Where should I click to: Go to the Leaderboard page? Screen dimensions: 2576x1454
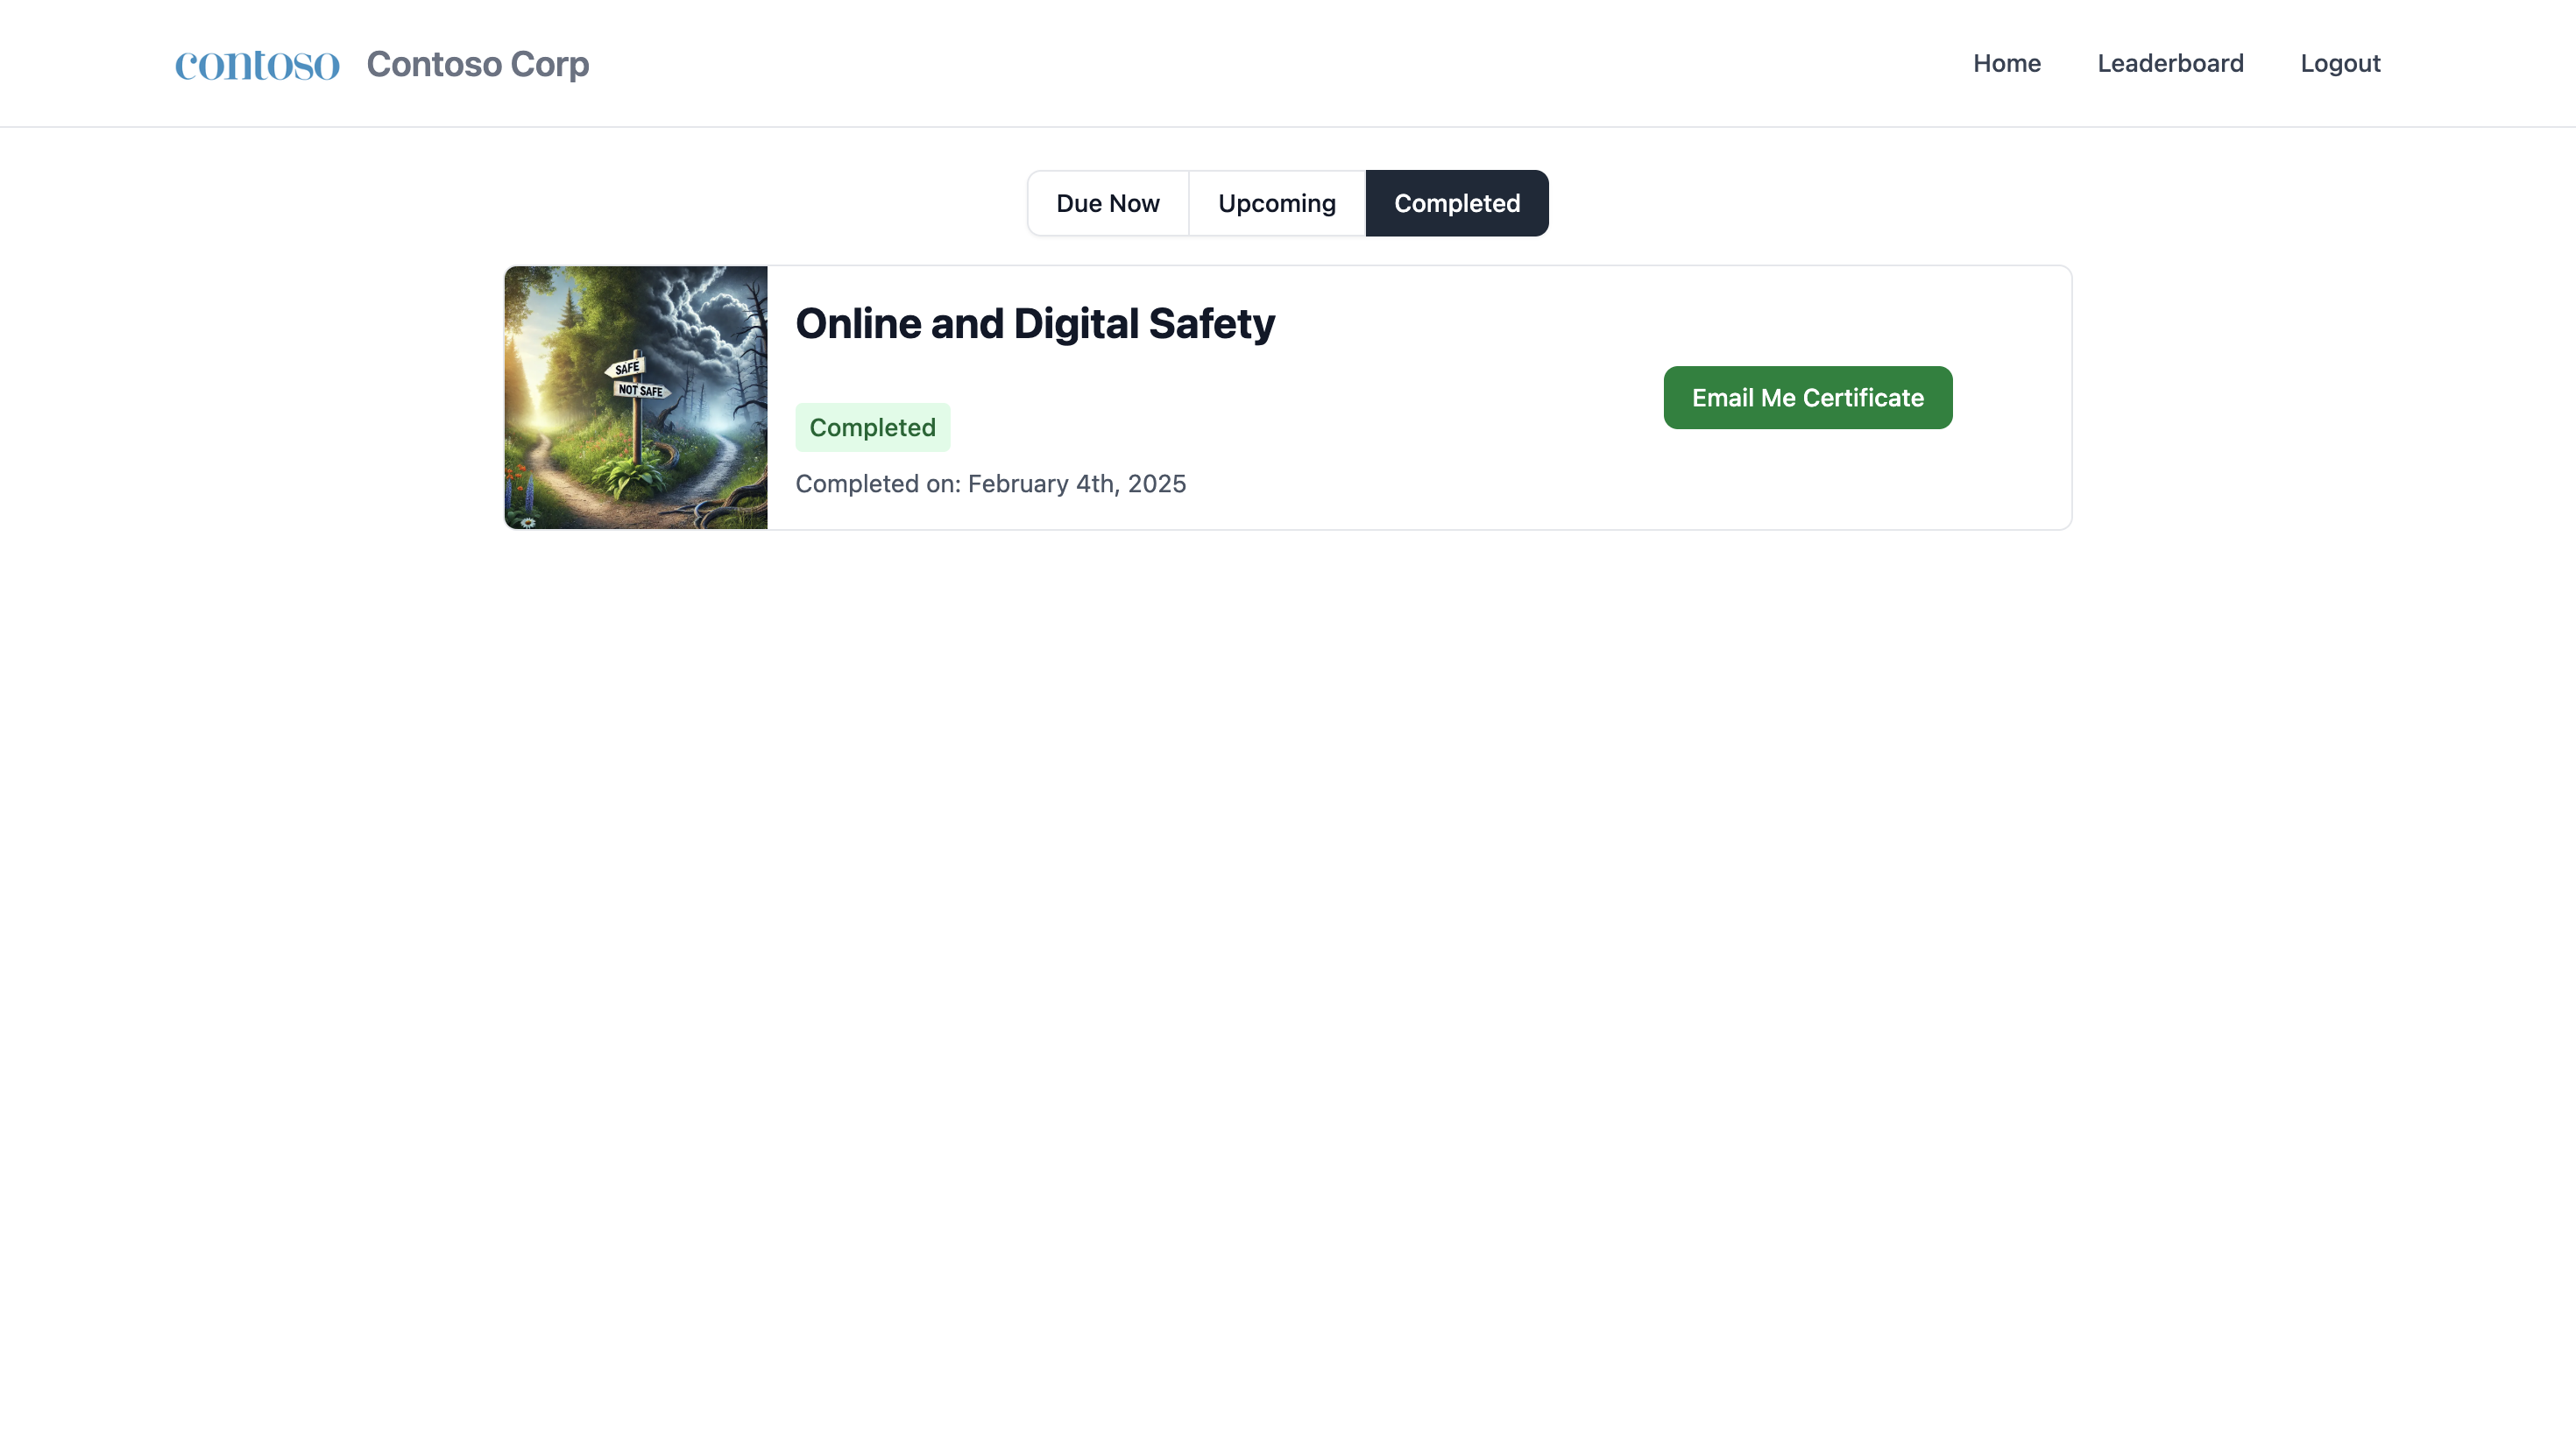[x=2170, y=63]
